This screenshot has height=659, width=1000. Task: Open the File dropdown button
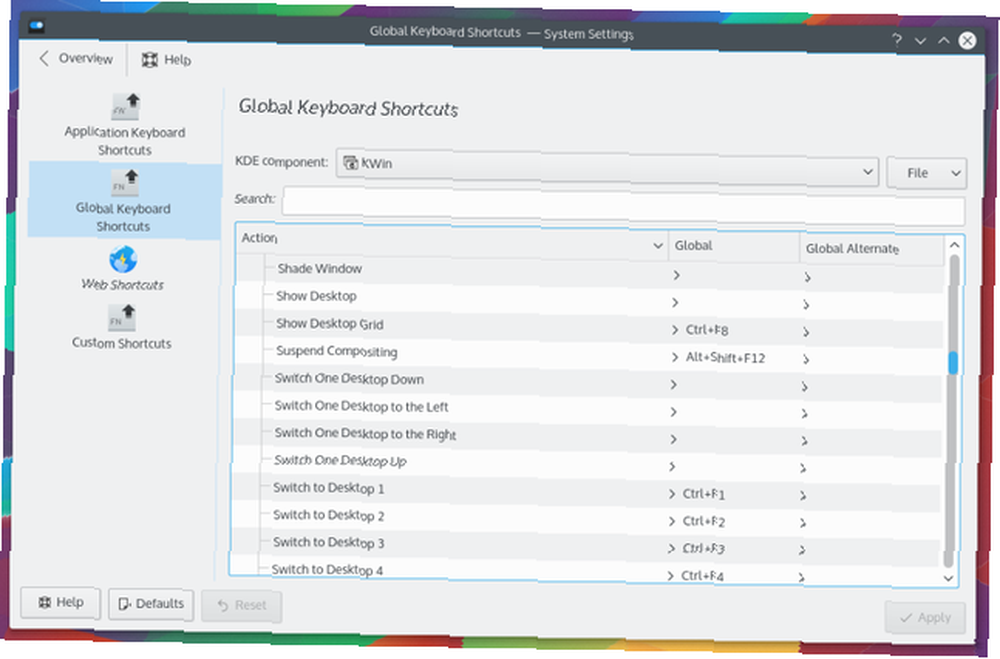pyautogui.click(x=927, y=173)
